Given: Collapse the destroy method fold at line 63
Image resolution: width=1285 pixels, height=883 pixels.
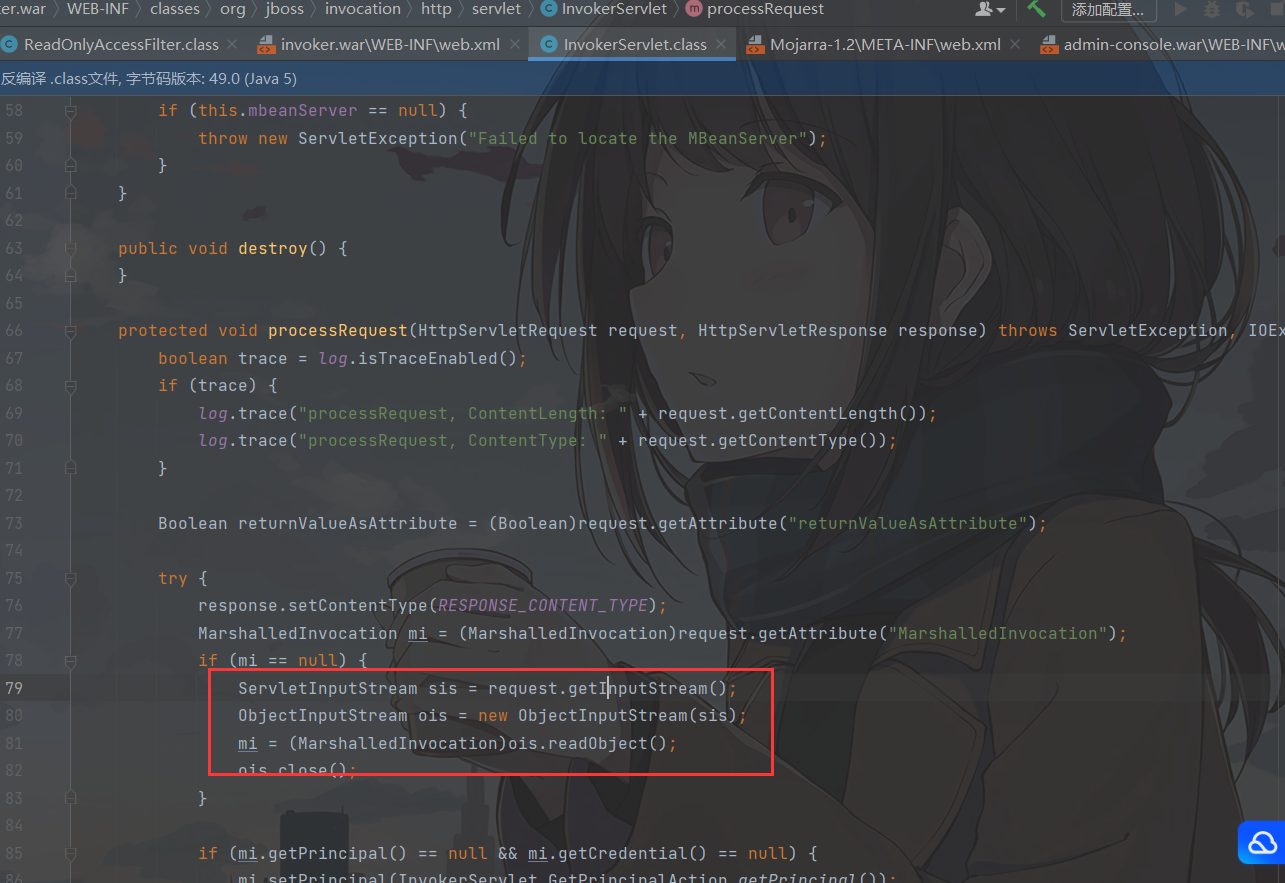Looking at the screenshot, I should [x=70, y=249].
